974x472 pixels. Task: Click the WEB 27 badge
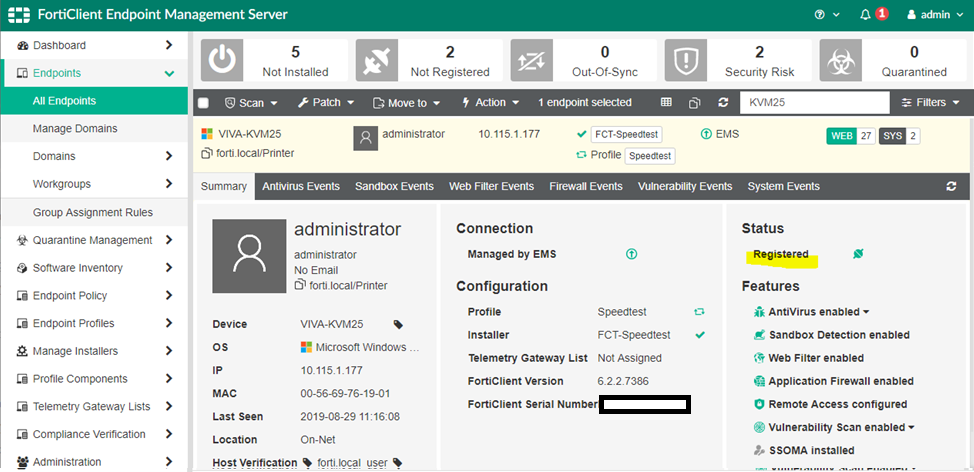point(851,136)
